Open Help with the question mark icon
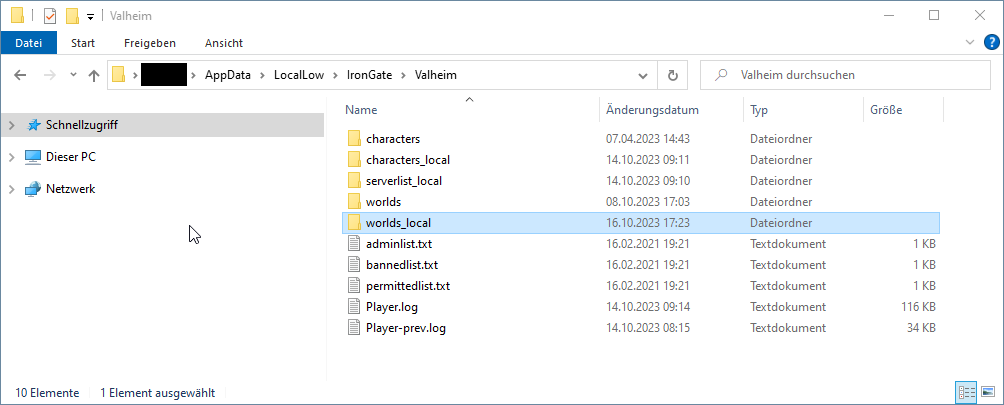Viewport: 1004px width, 405px height. point(990,43)
